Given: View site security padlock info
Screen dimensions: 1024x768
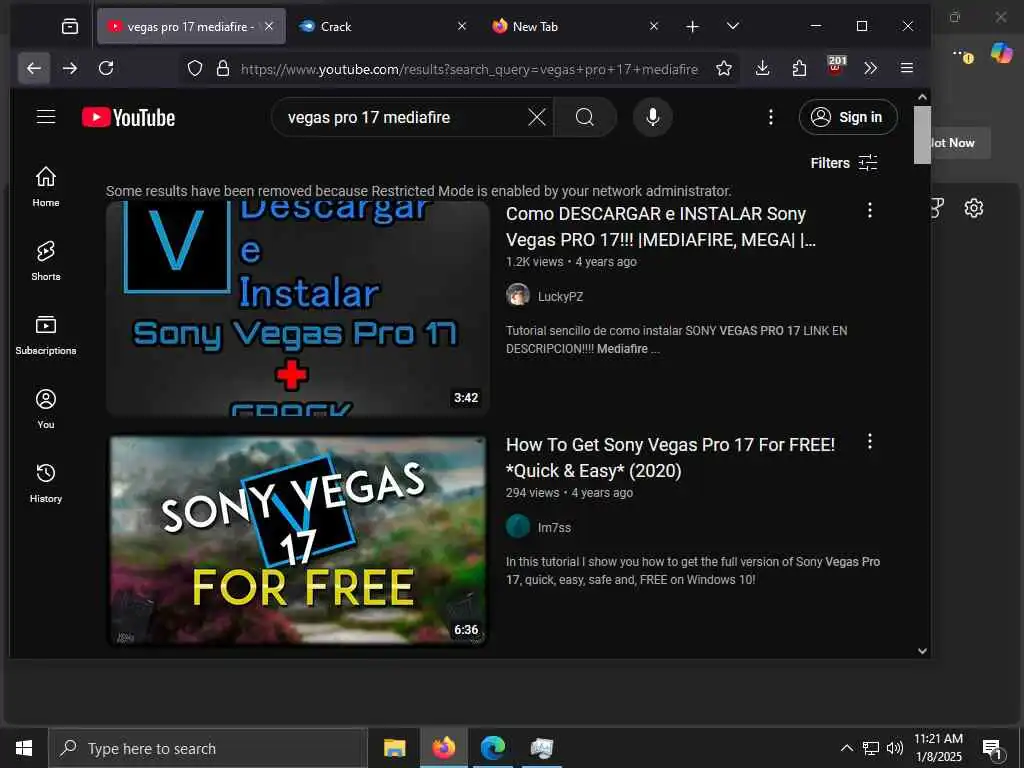Looking at the screenshot, I should [223, 69].
